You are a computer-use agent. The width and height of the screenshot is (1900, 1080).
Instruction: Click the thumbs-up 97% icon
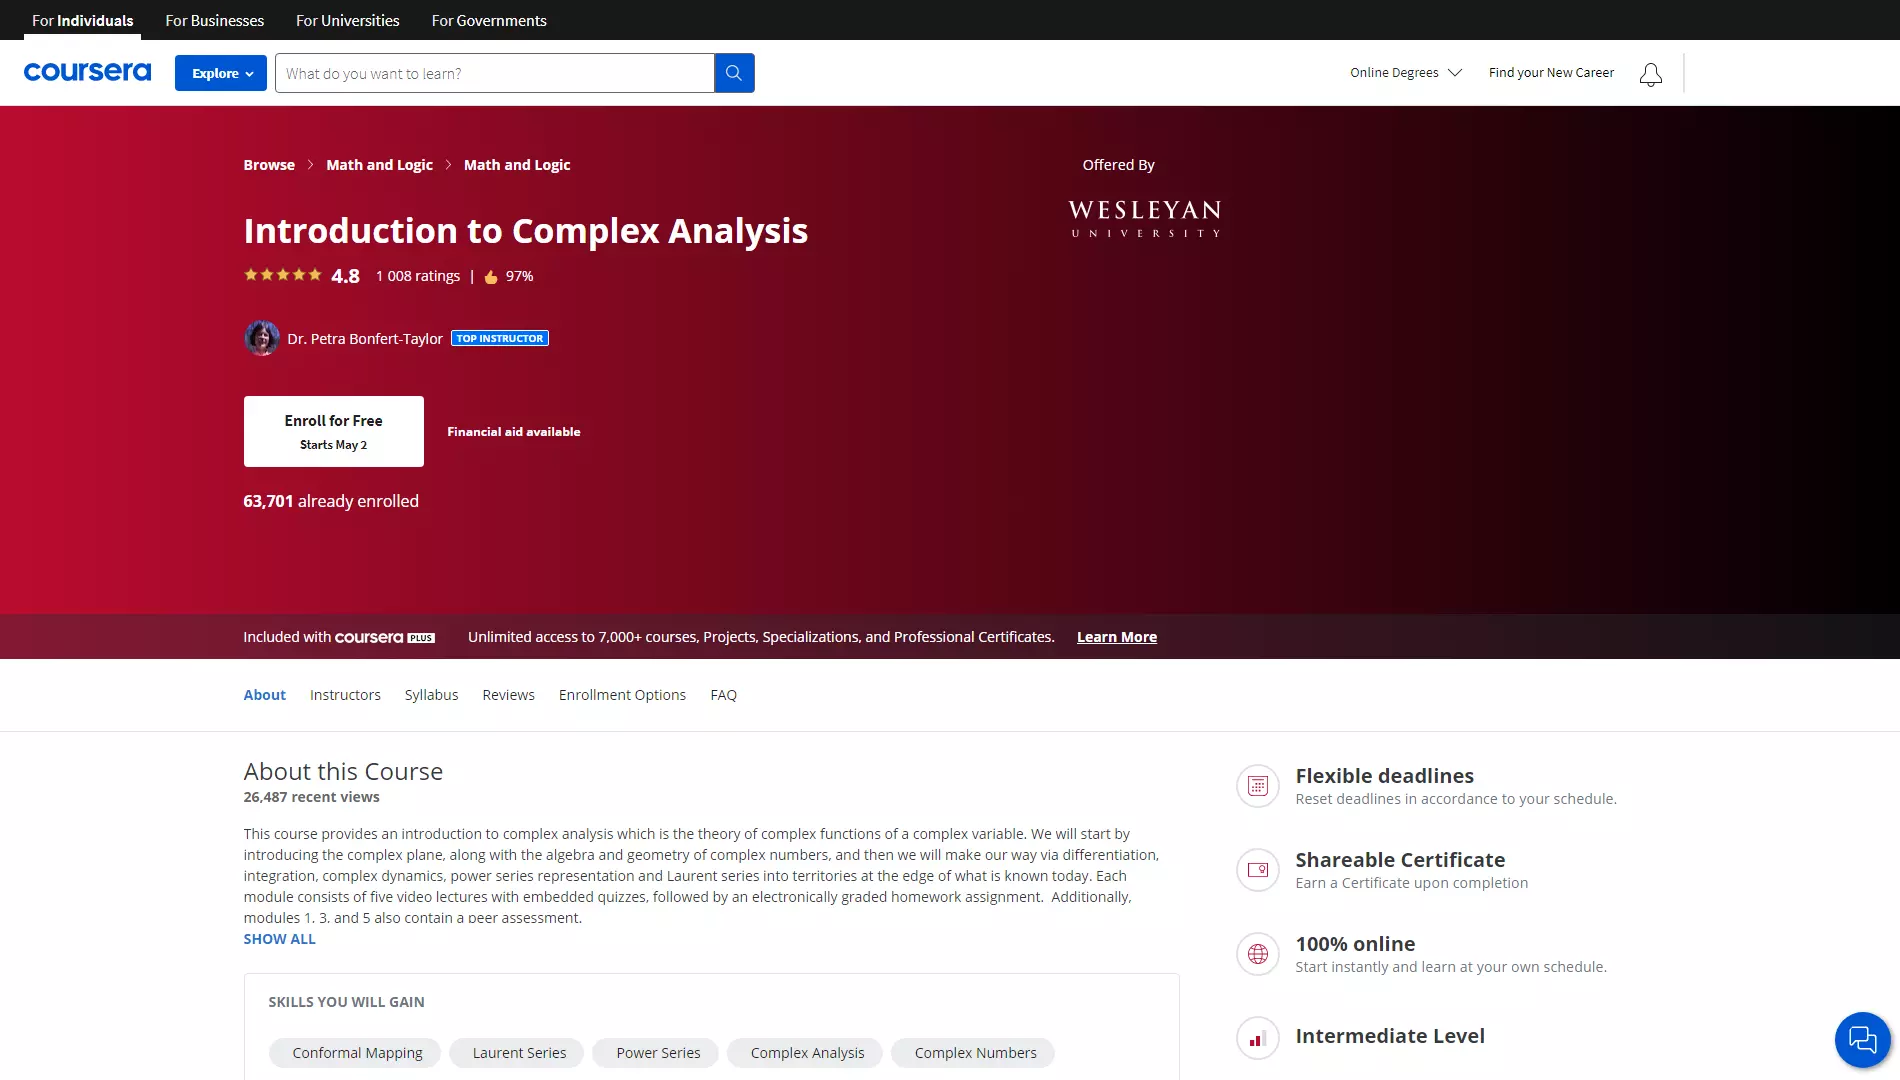pos(491,277)
